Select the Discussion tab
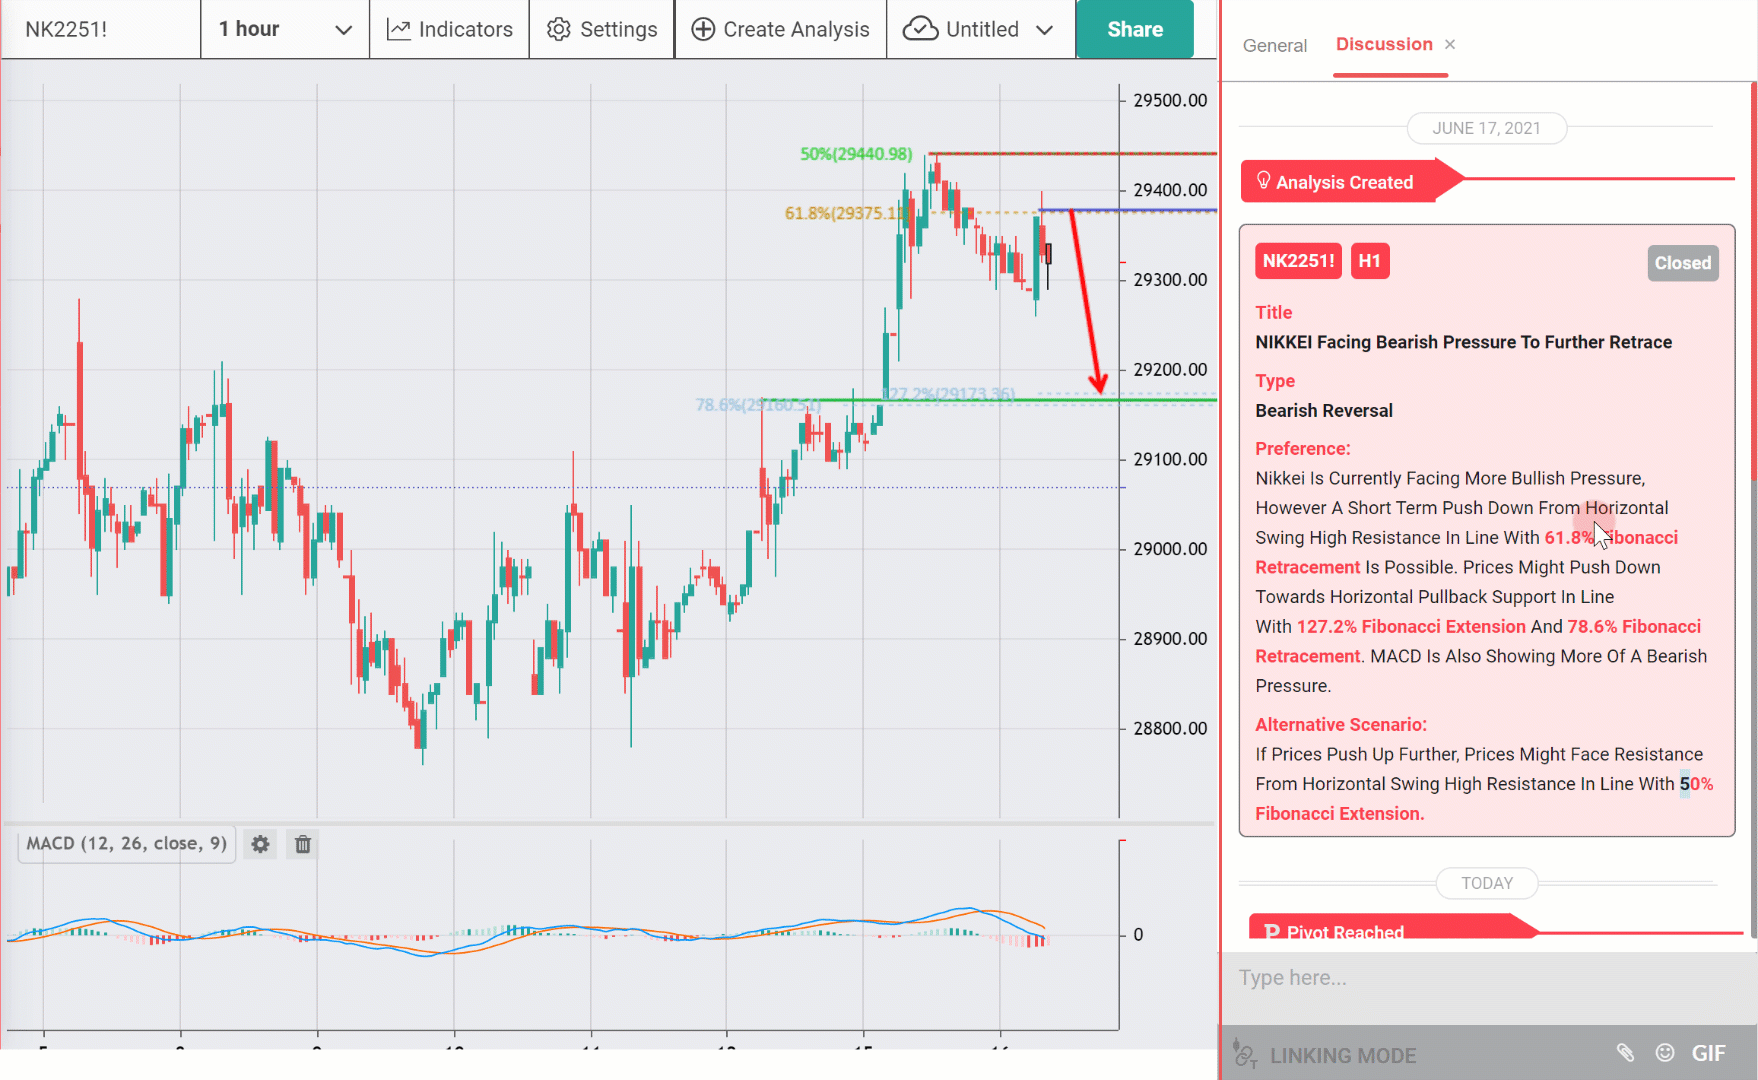Image resolution: width=1758 pixels, height=1080 pixels. click(x=1384, y=44)
